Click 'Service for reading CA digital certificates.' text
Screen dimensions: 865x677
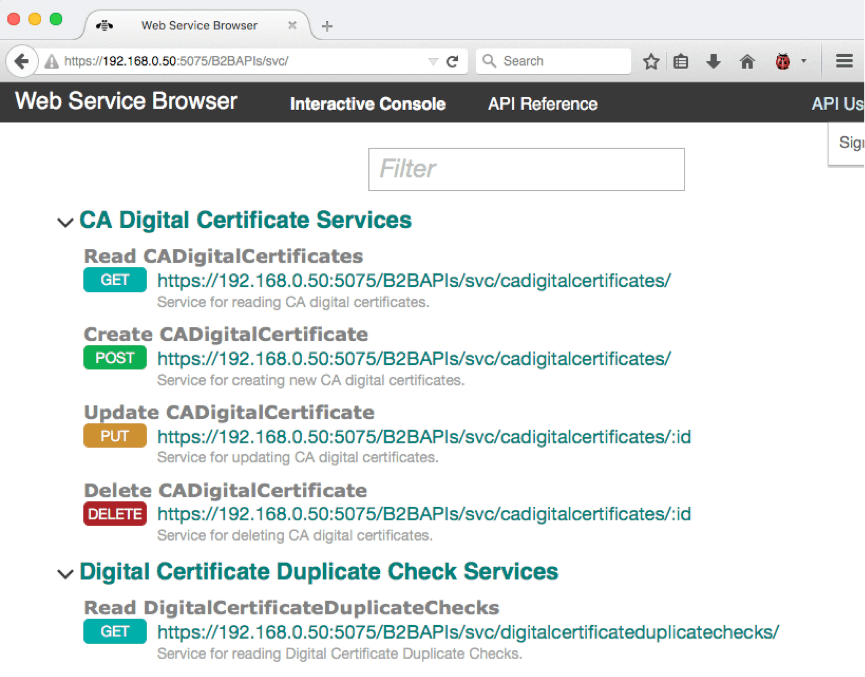coord(293,302)
